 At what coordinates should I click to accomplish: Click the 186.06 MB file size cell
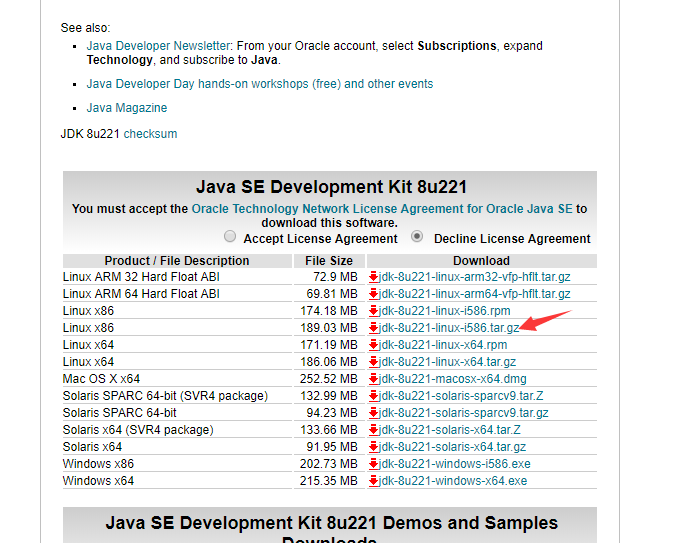coord(329,362)
